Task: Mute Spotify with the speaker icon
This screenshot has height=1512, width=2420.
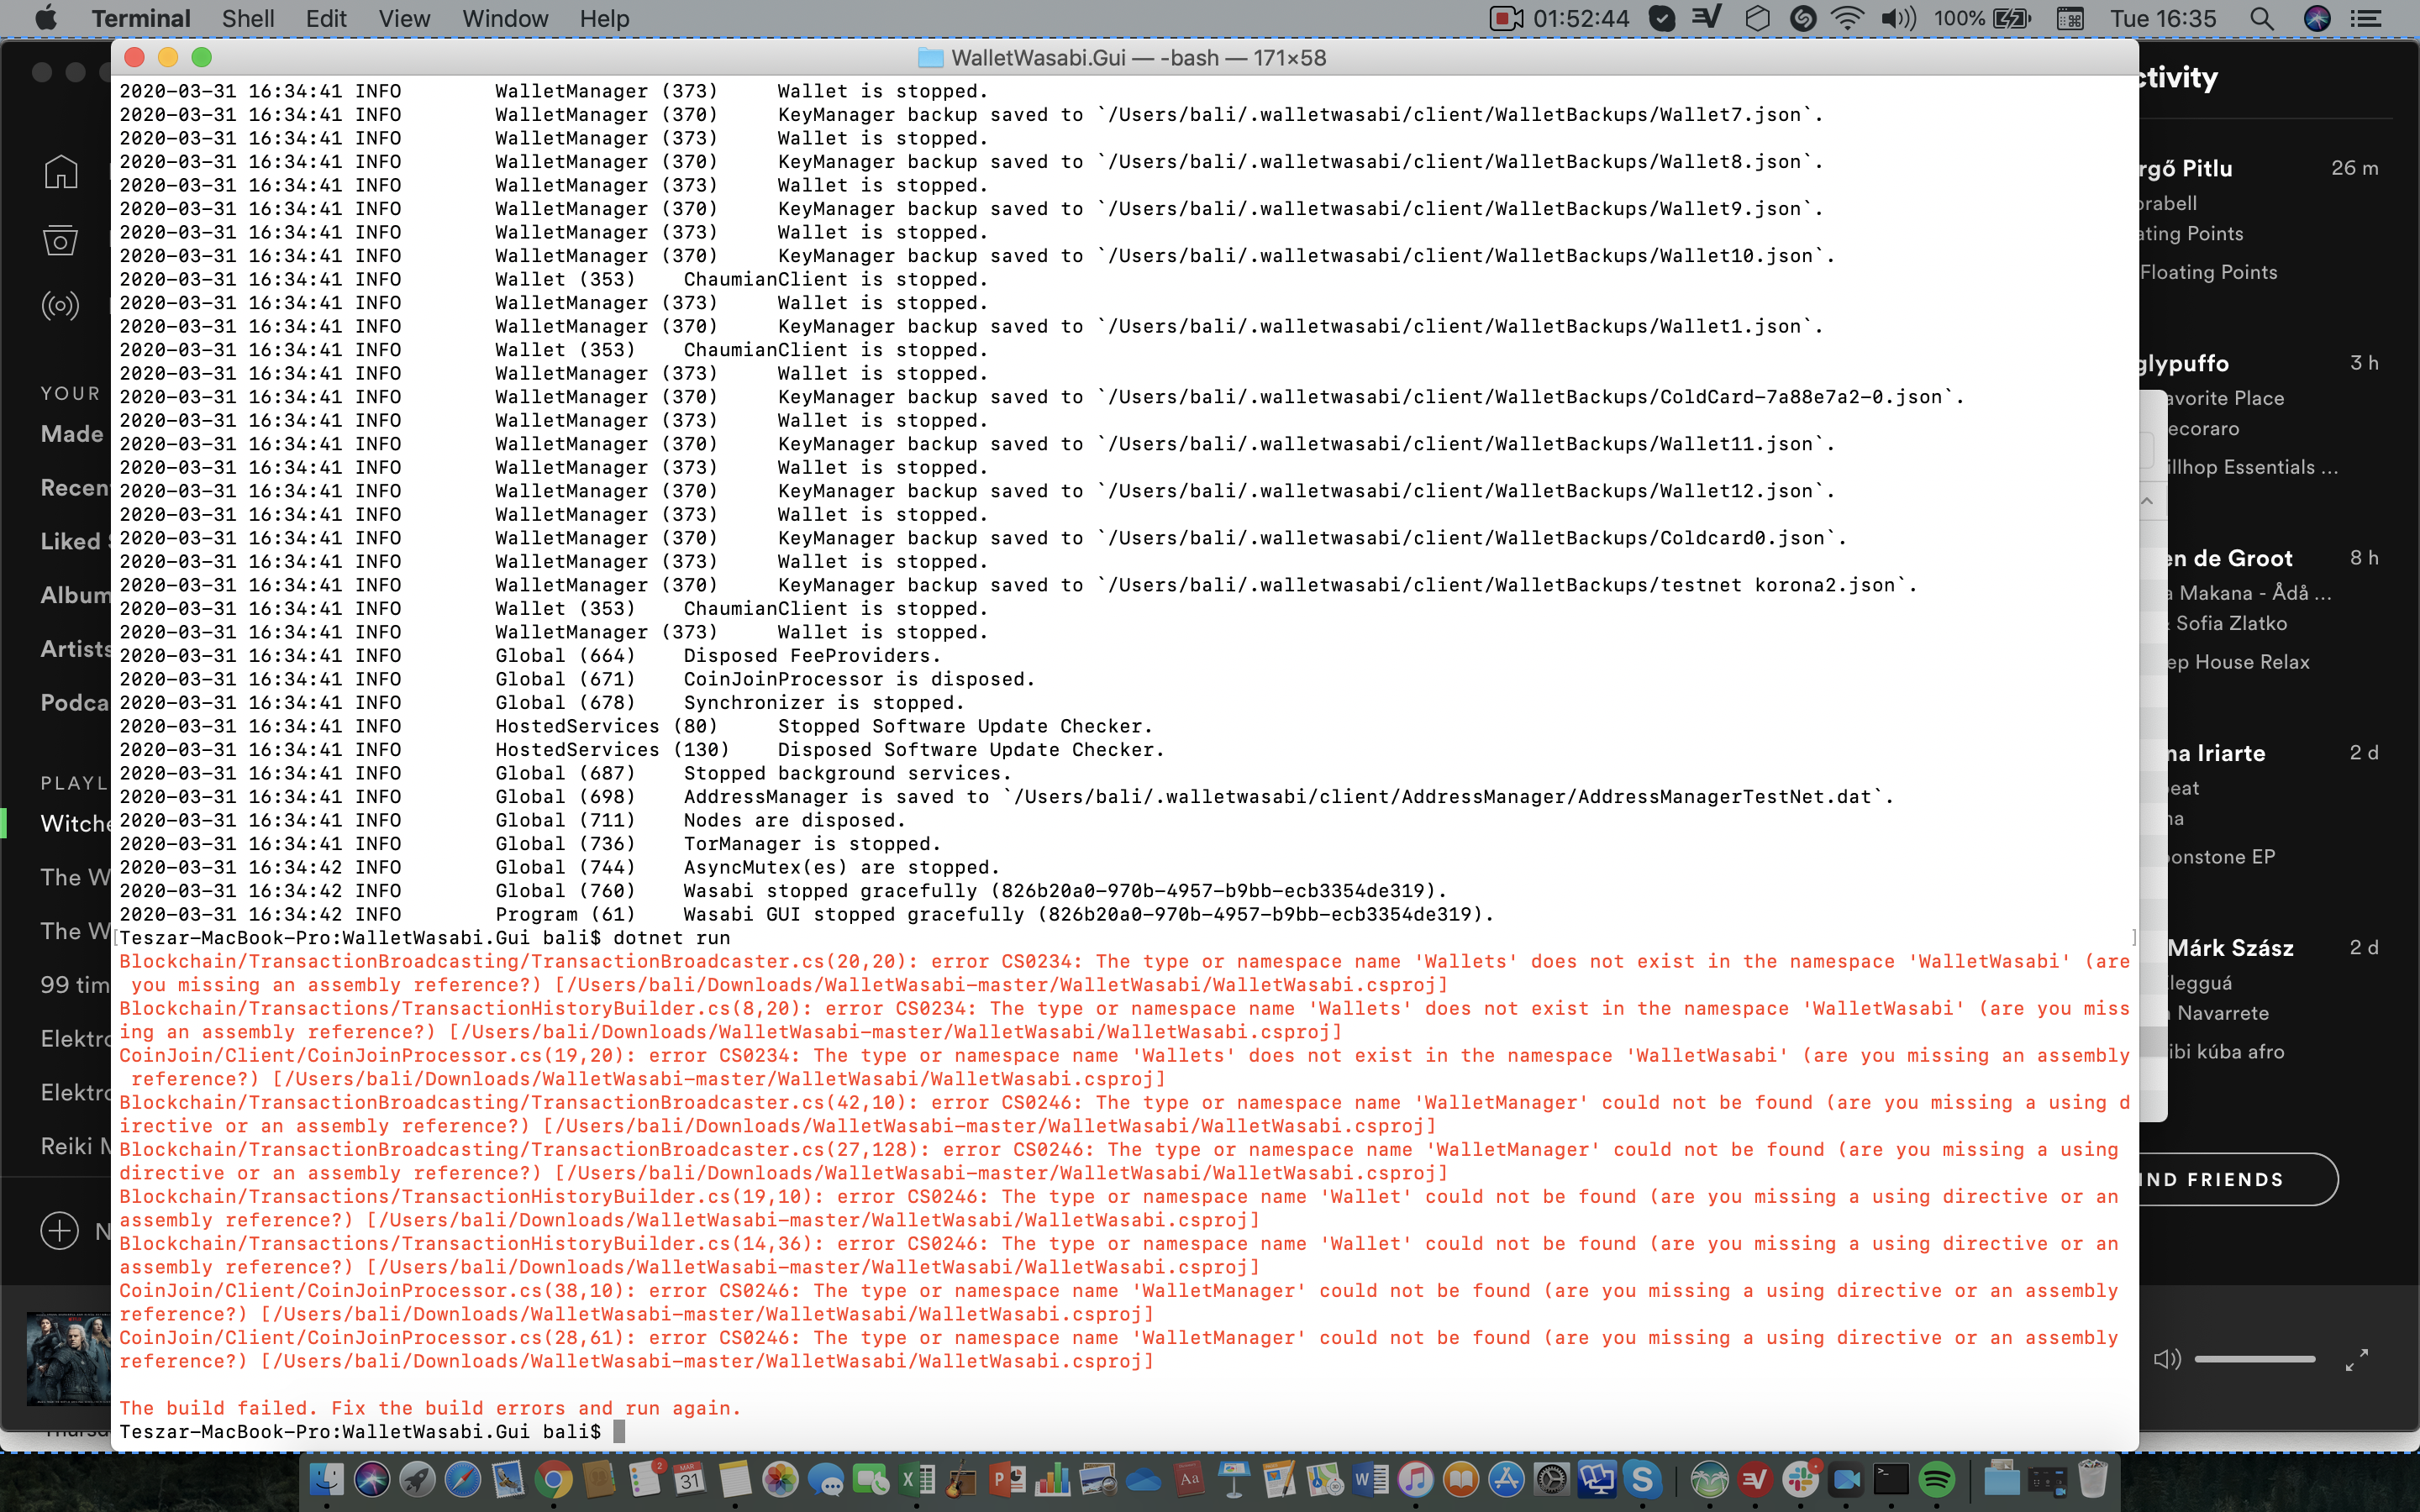Action: pos(2166,1359)
